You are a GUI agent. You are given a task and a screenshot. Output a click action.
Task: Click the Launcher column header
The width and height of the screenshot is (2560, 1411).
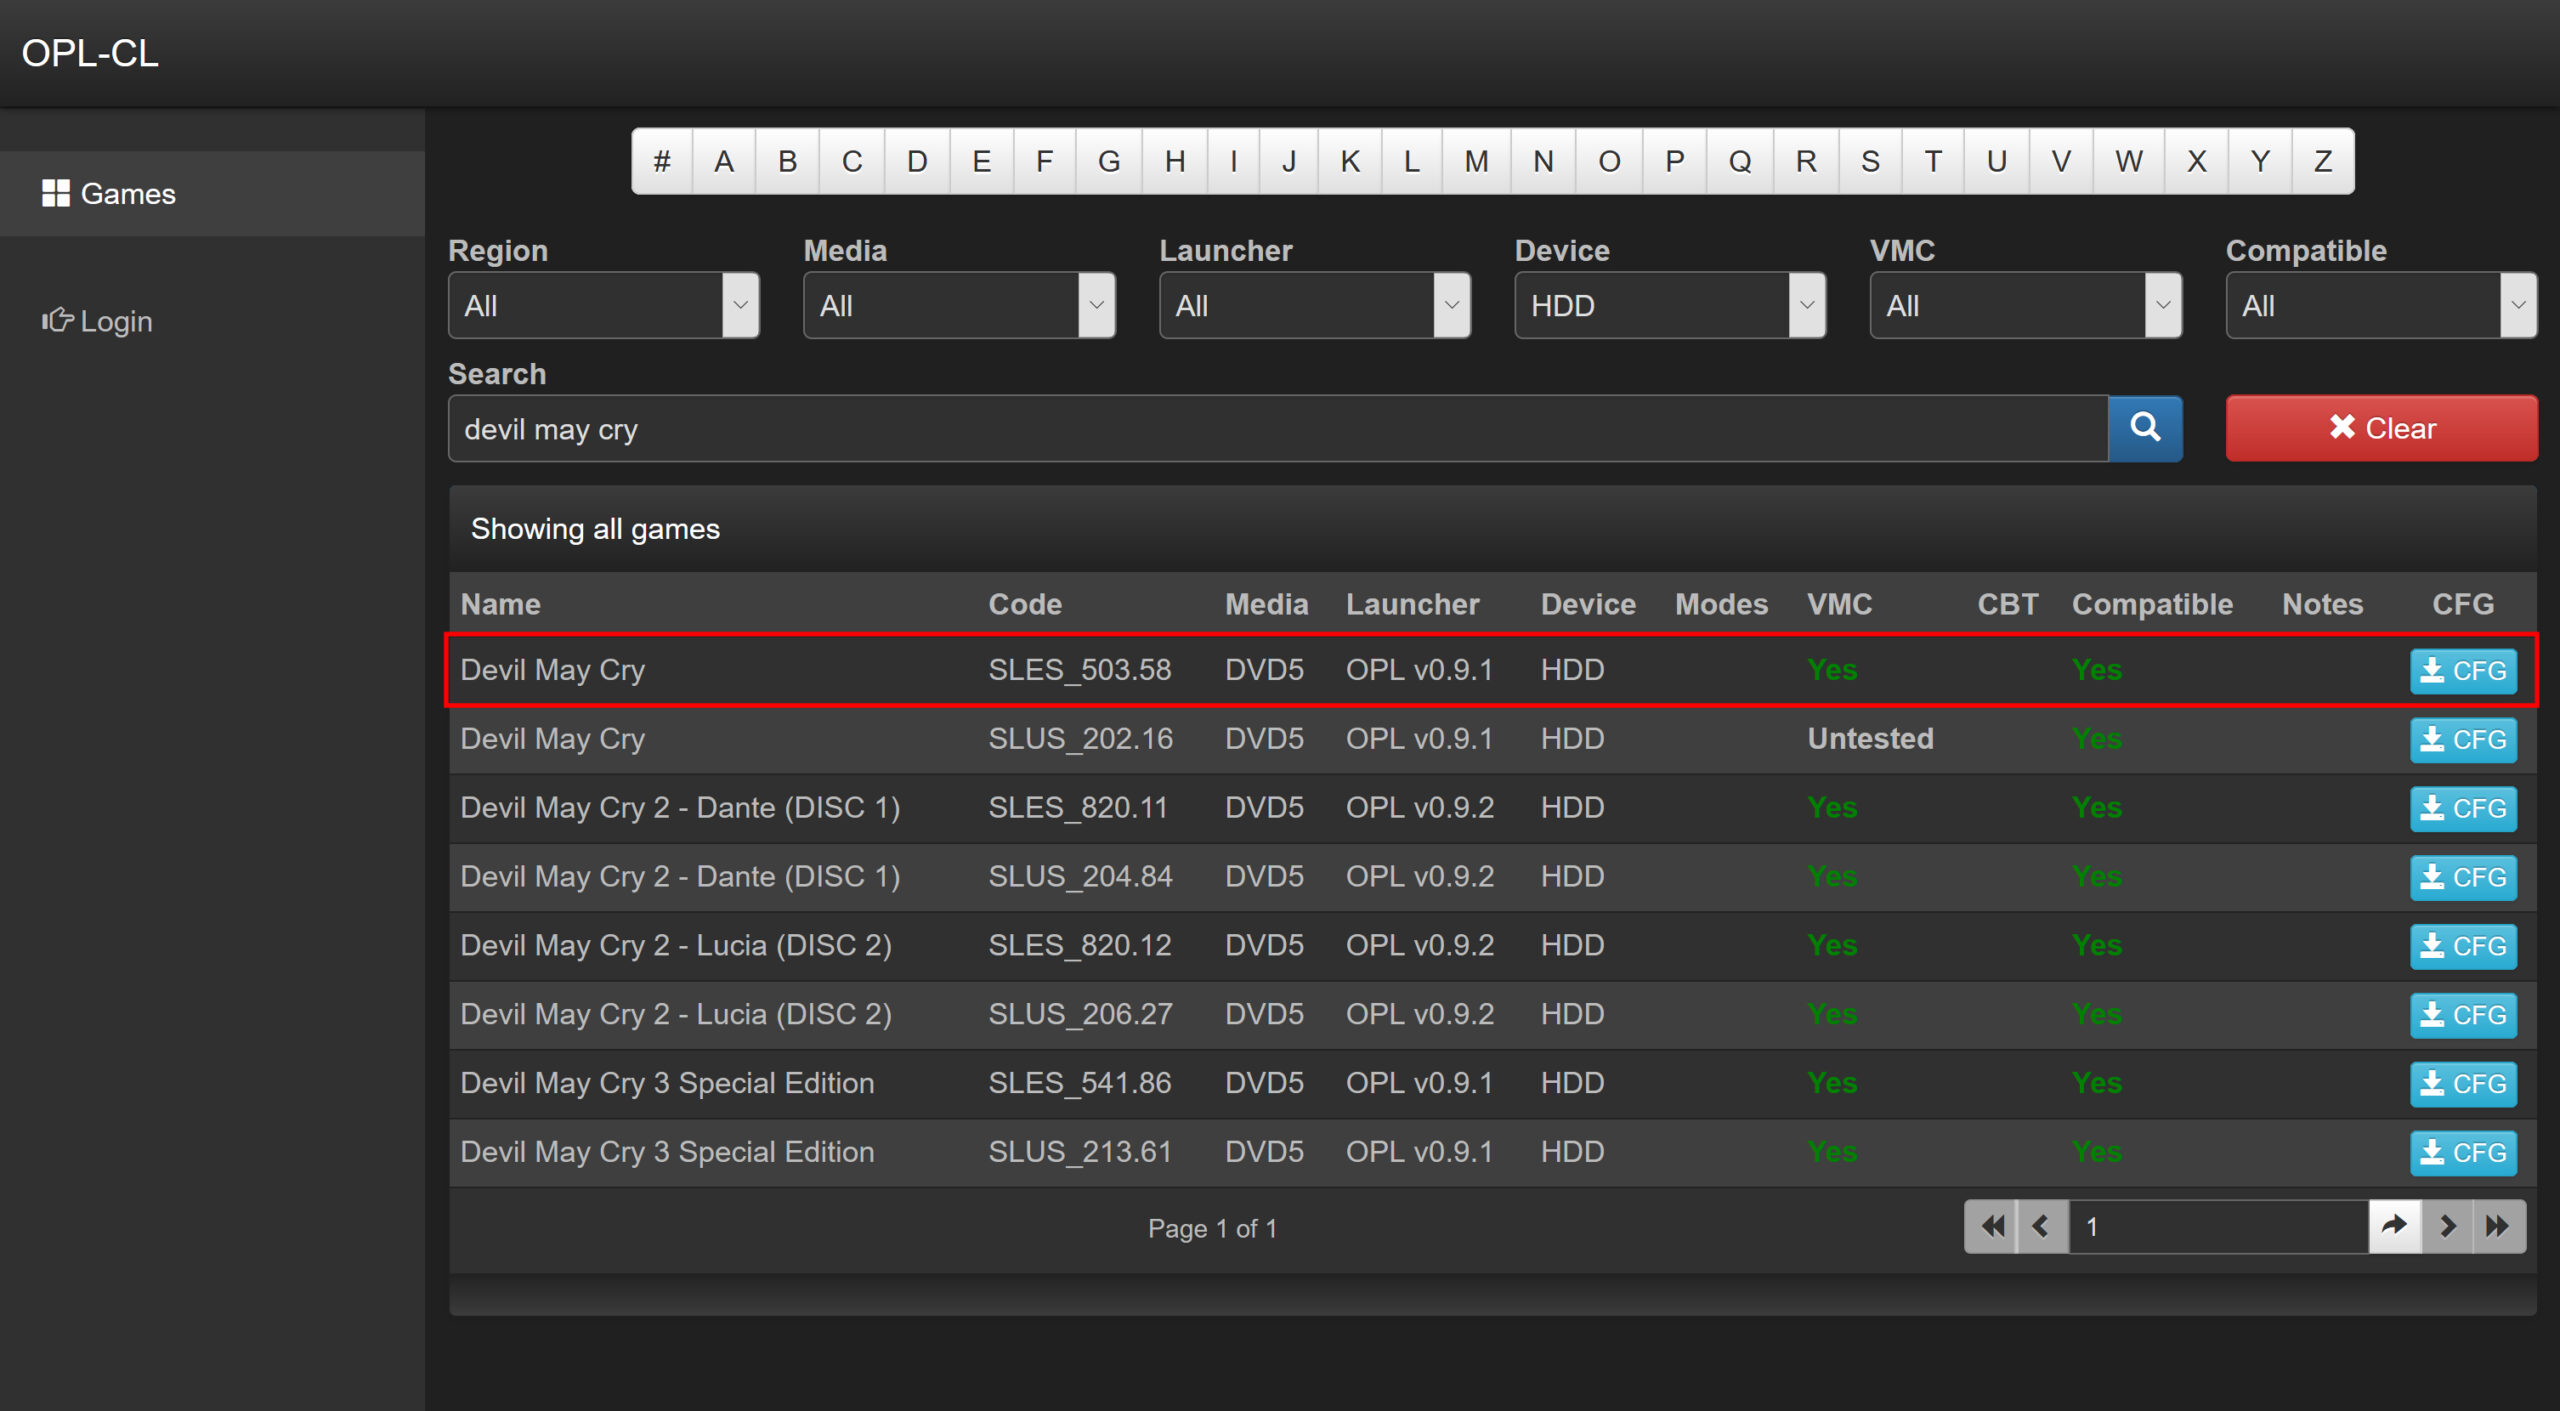point(1413,604)
